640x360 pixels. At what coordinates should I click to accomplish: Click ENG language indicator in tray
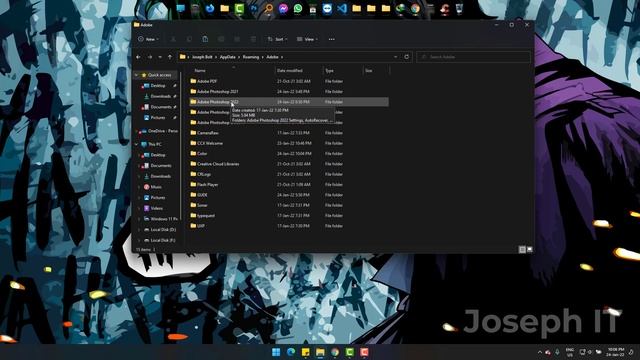[569, 352]
